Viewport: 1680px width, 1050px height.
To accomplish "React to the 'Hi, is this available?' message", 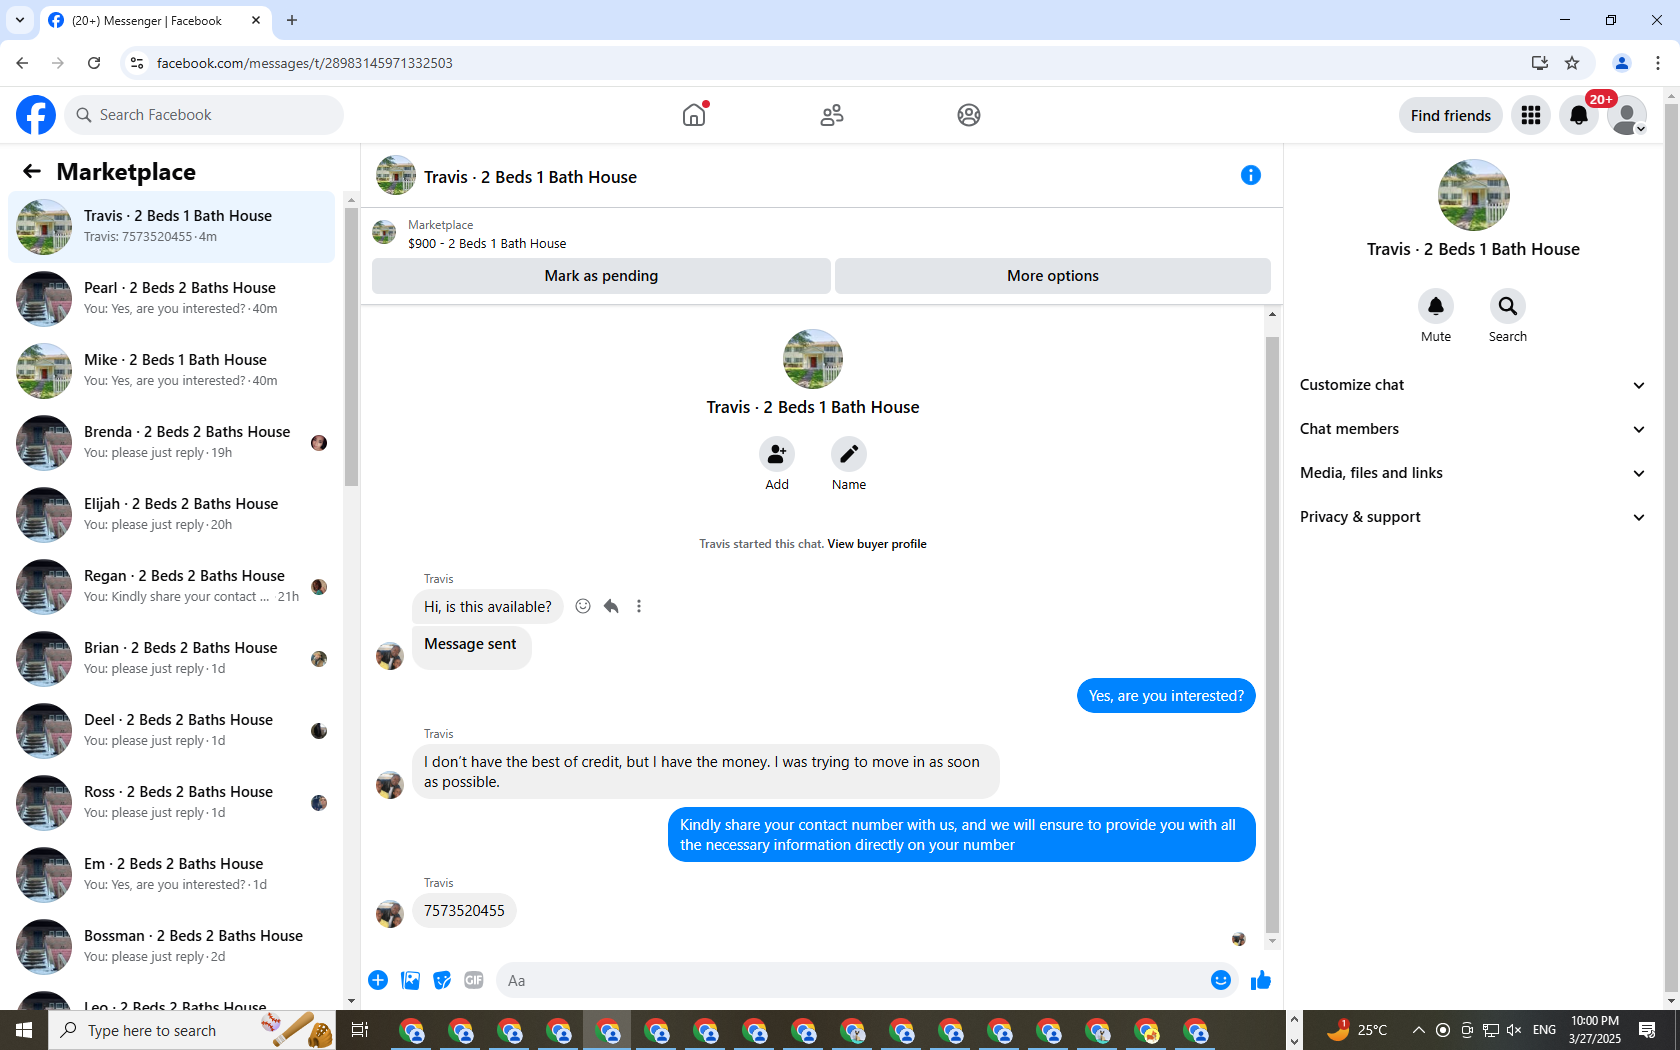I will pyautogui.click(x=583, y=606).
